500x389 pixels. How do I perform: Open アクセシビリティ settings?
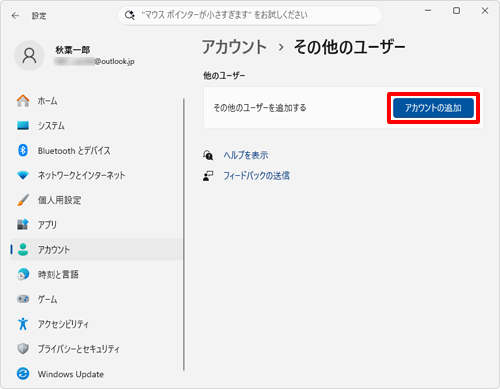(x=97, y=324)
